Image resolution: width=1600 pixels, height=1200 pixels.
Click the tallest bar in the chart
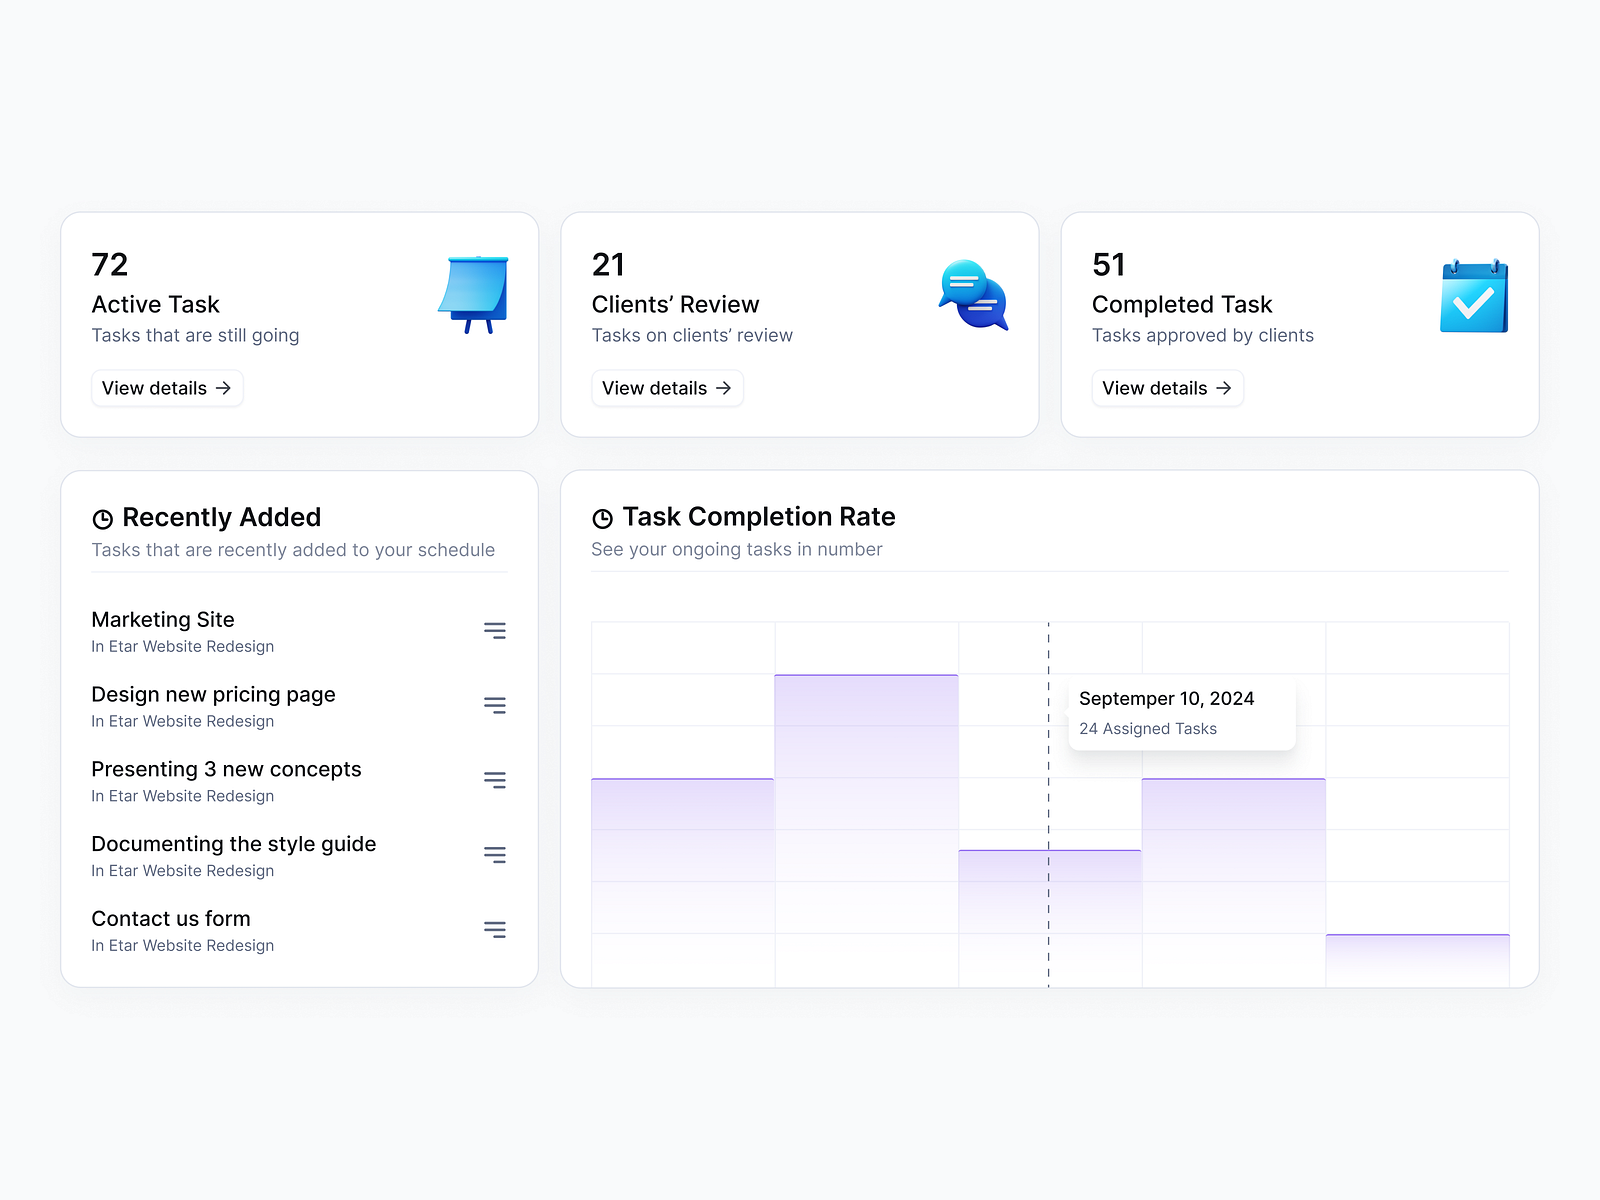(x=866, y=800)
